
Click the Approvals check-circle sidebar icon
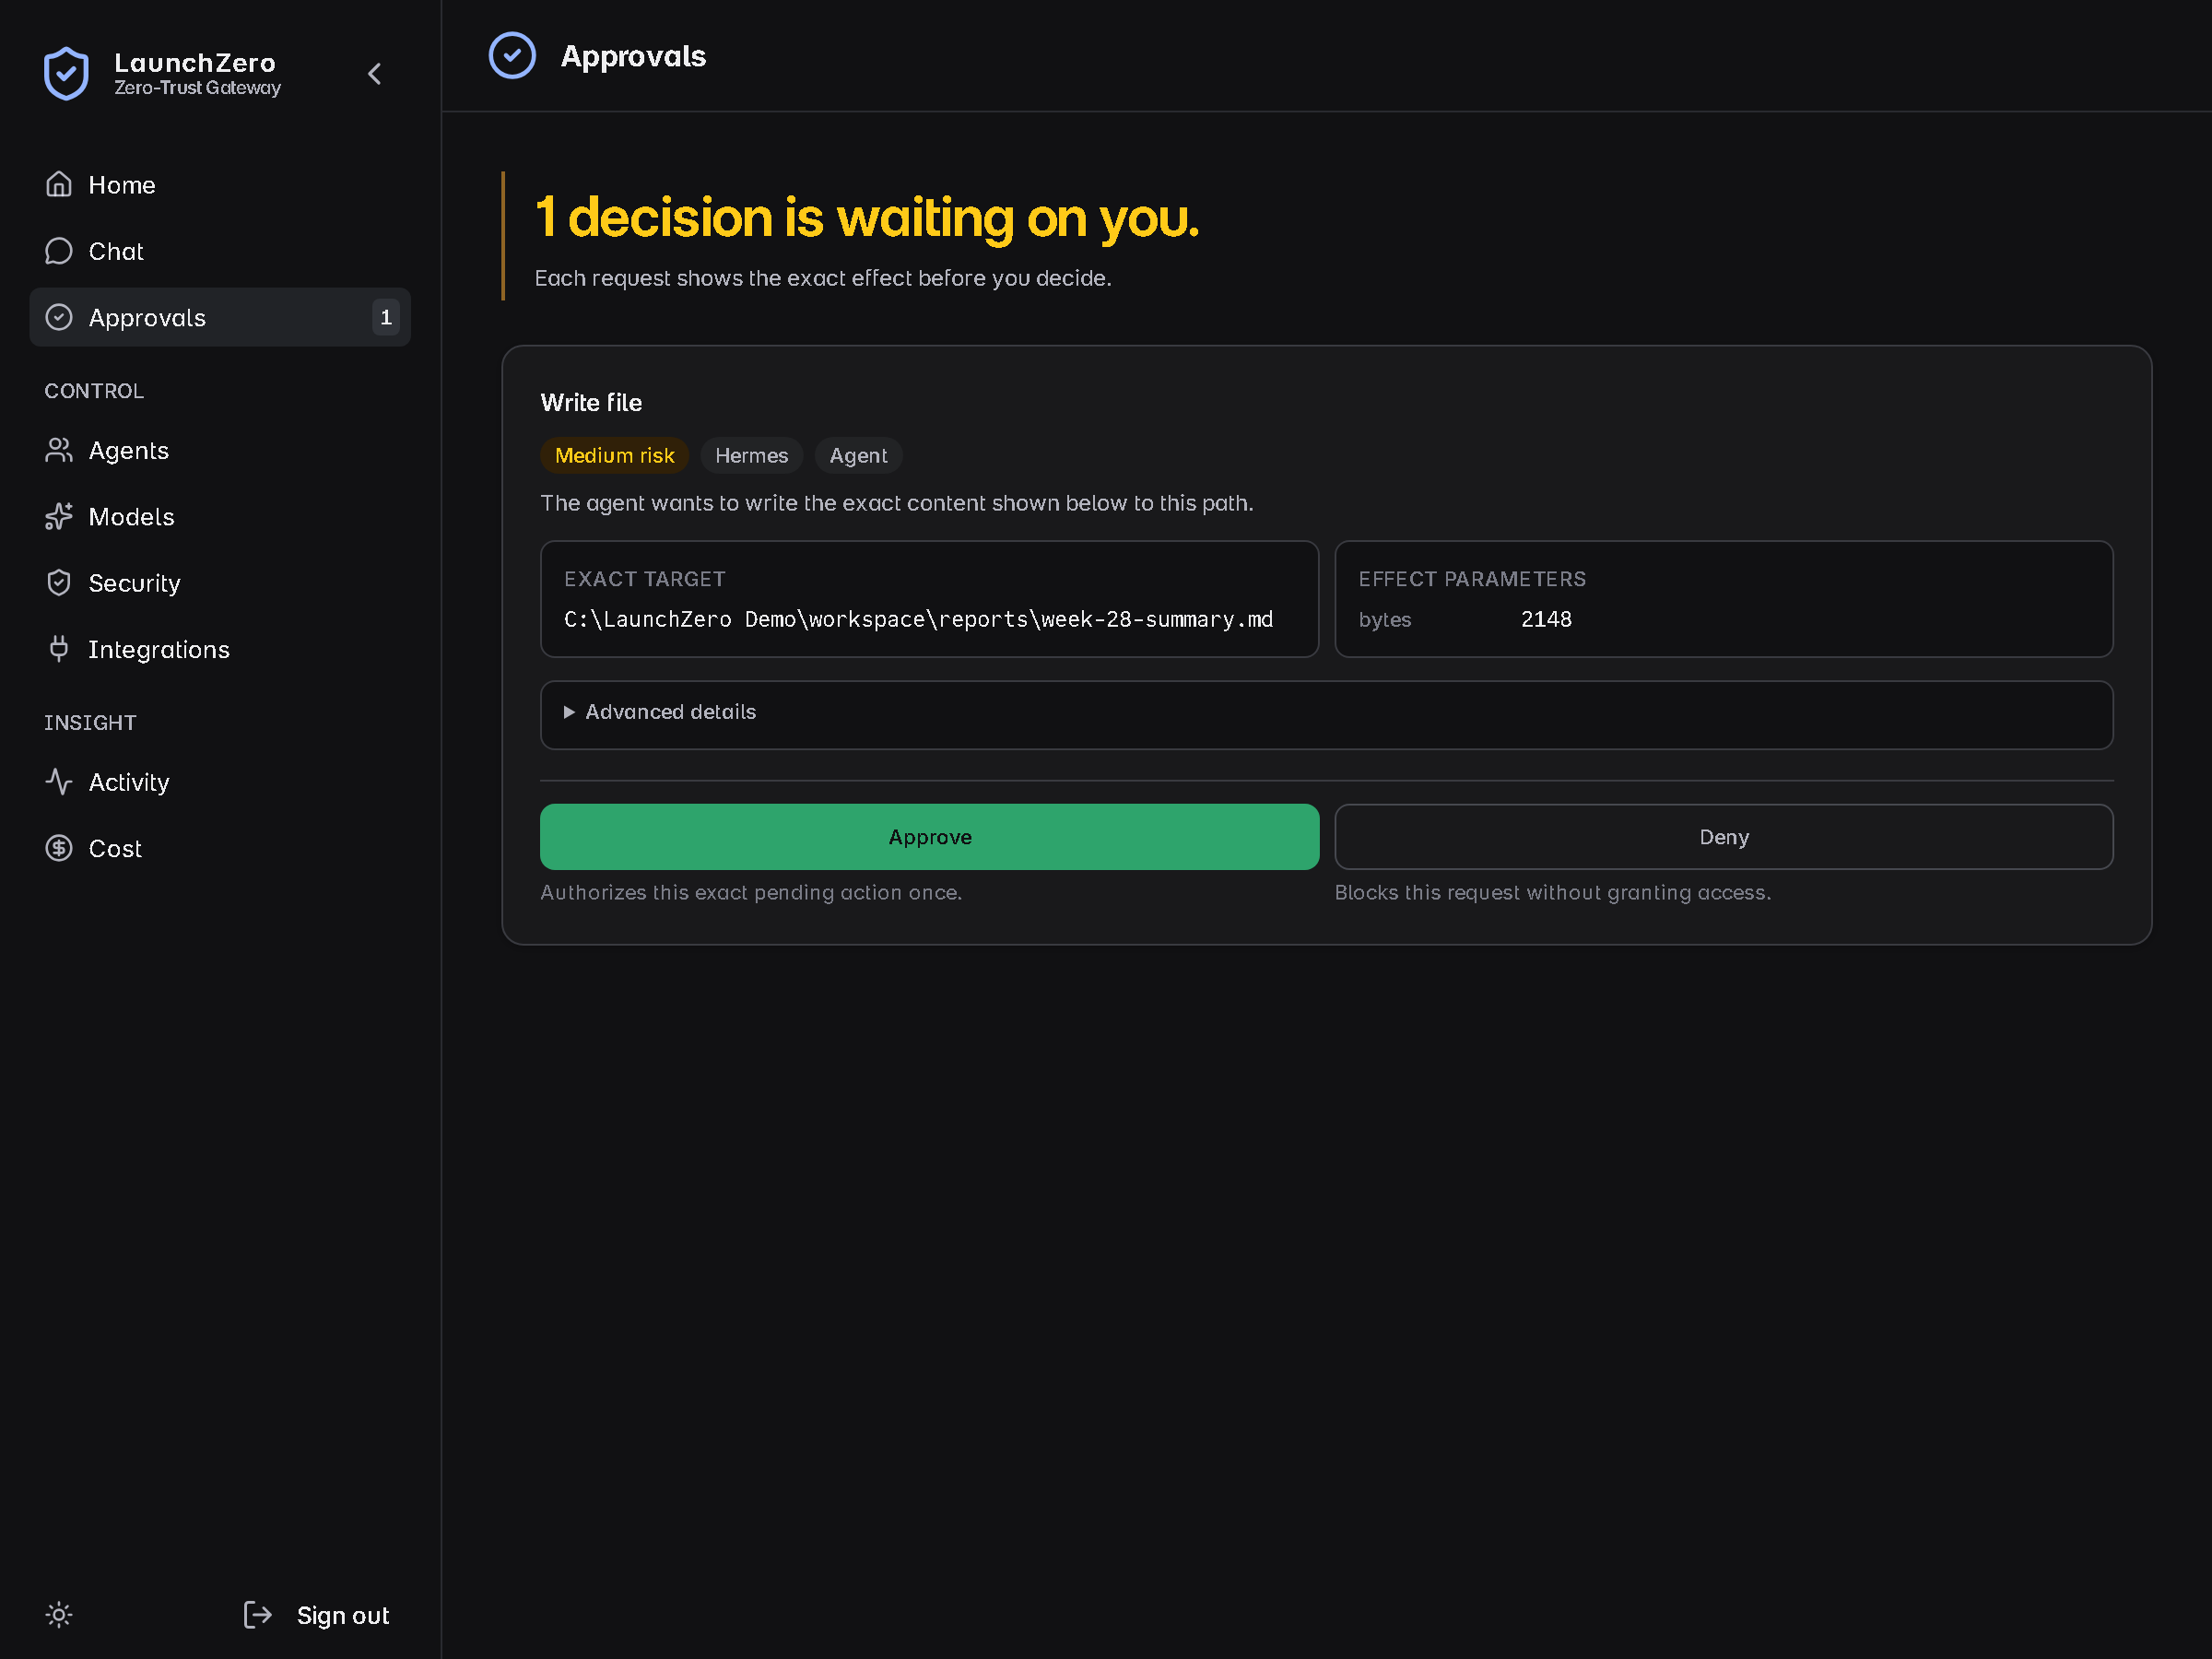[x=59, y=317]
